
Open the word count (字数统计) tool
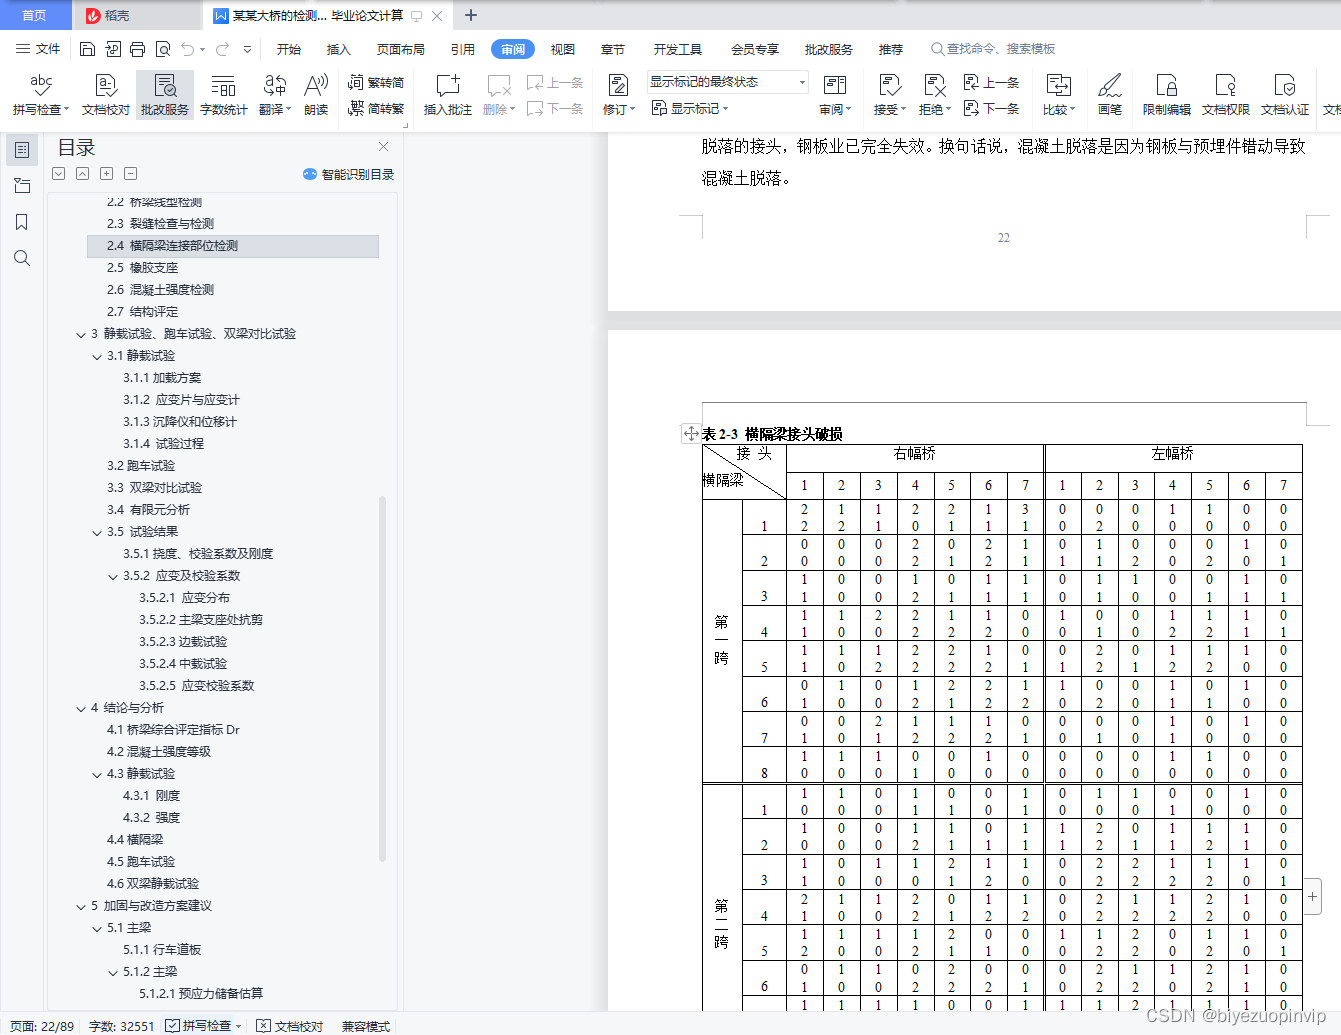(x=223, y=95)
